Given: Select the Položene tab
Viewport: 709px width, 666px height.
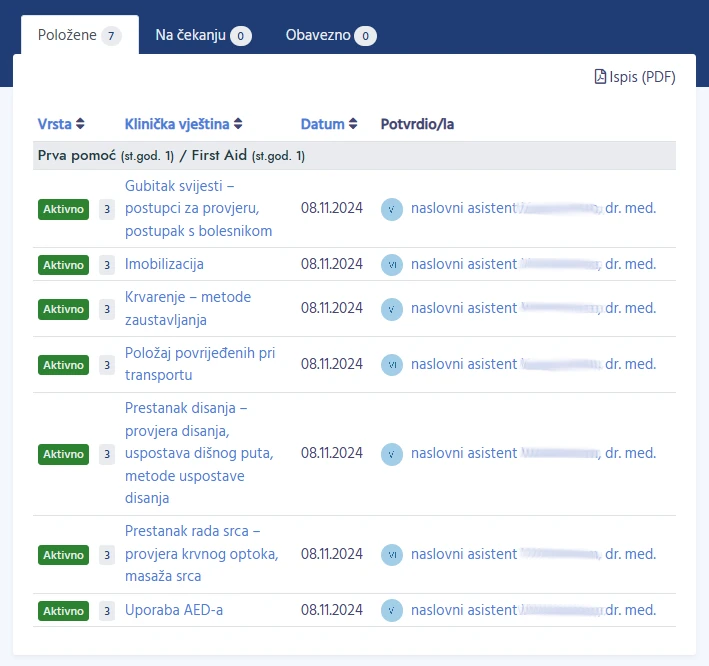Looking at the screenshot, I should point(79,35).
